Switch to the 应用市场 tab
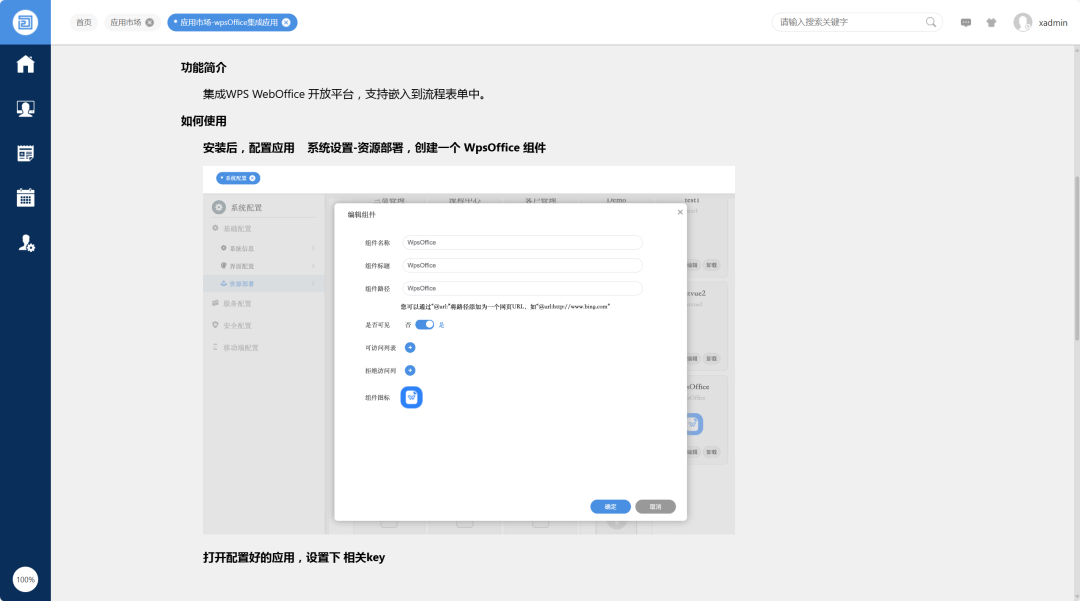Viewport: 1080px width, 601px height. [x=125, y=23]
